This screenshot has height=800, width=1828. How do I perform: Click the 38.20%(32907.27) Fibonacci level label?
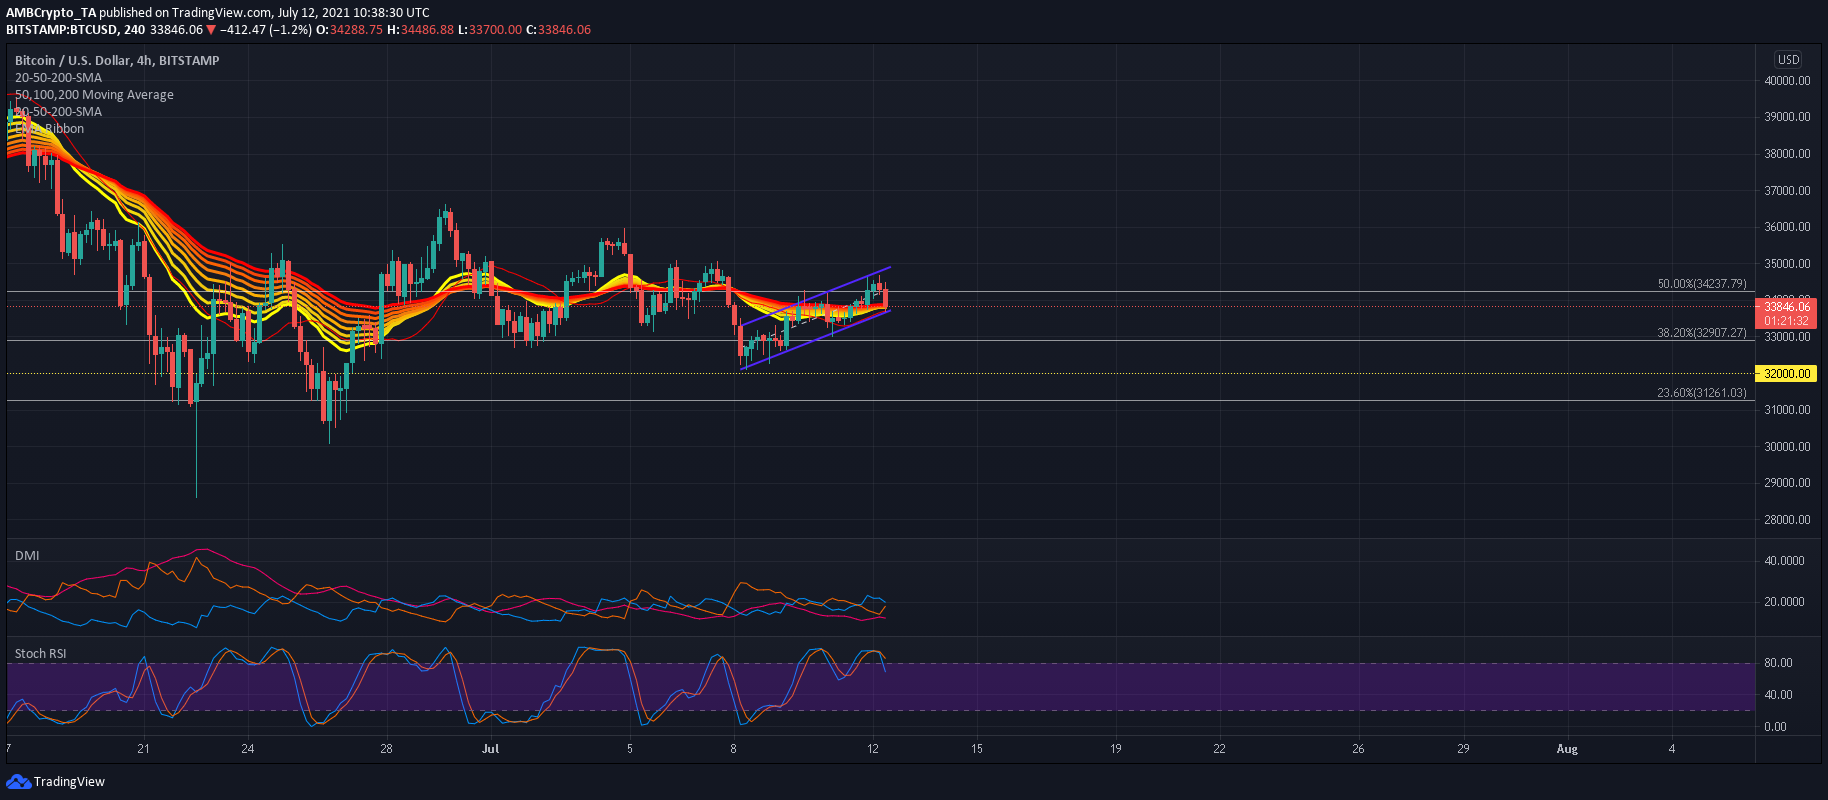tap(1702, 333)
